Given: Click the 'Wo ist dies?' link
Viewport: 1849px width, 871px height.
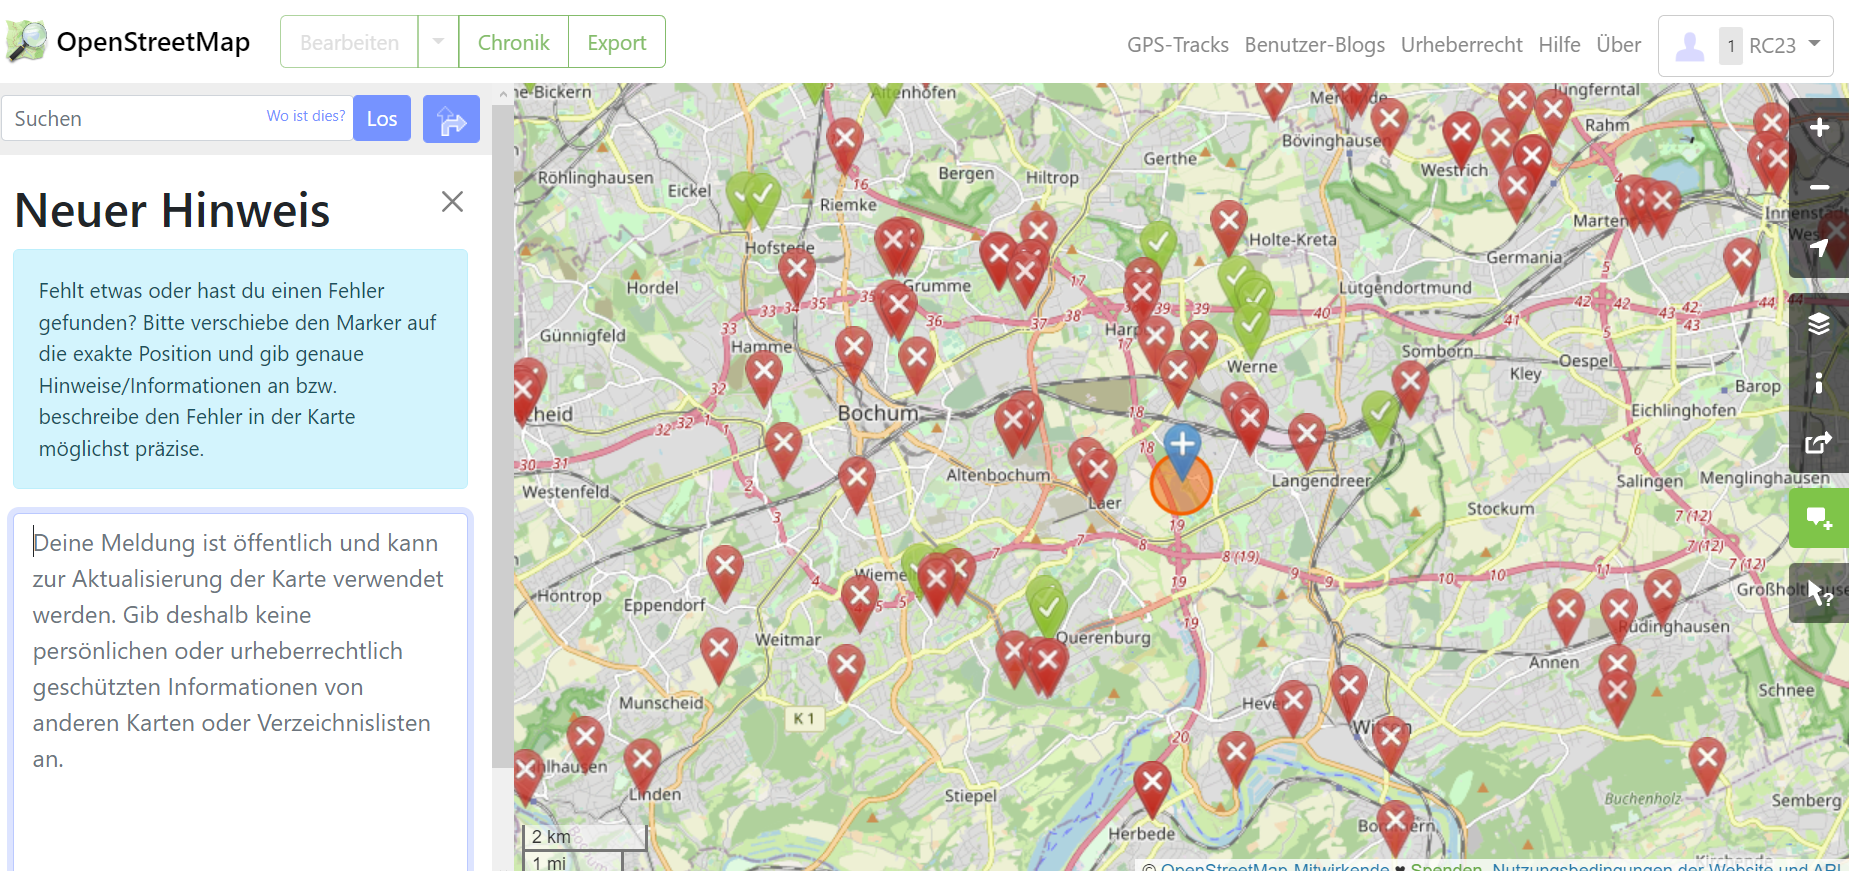Looking at the screenshot, I should click(x=305, y=116).
